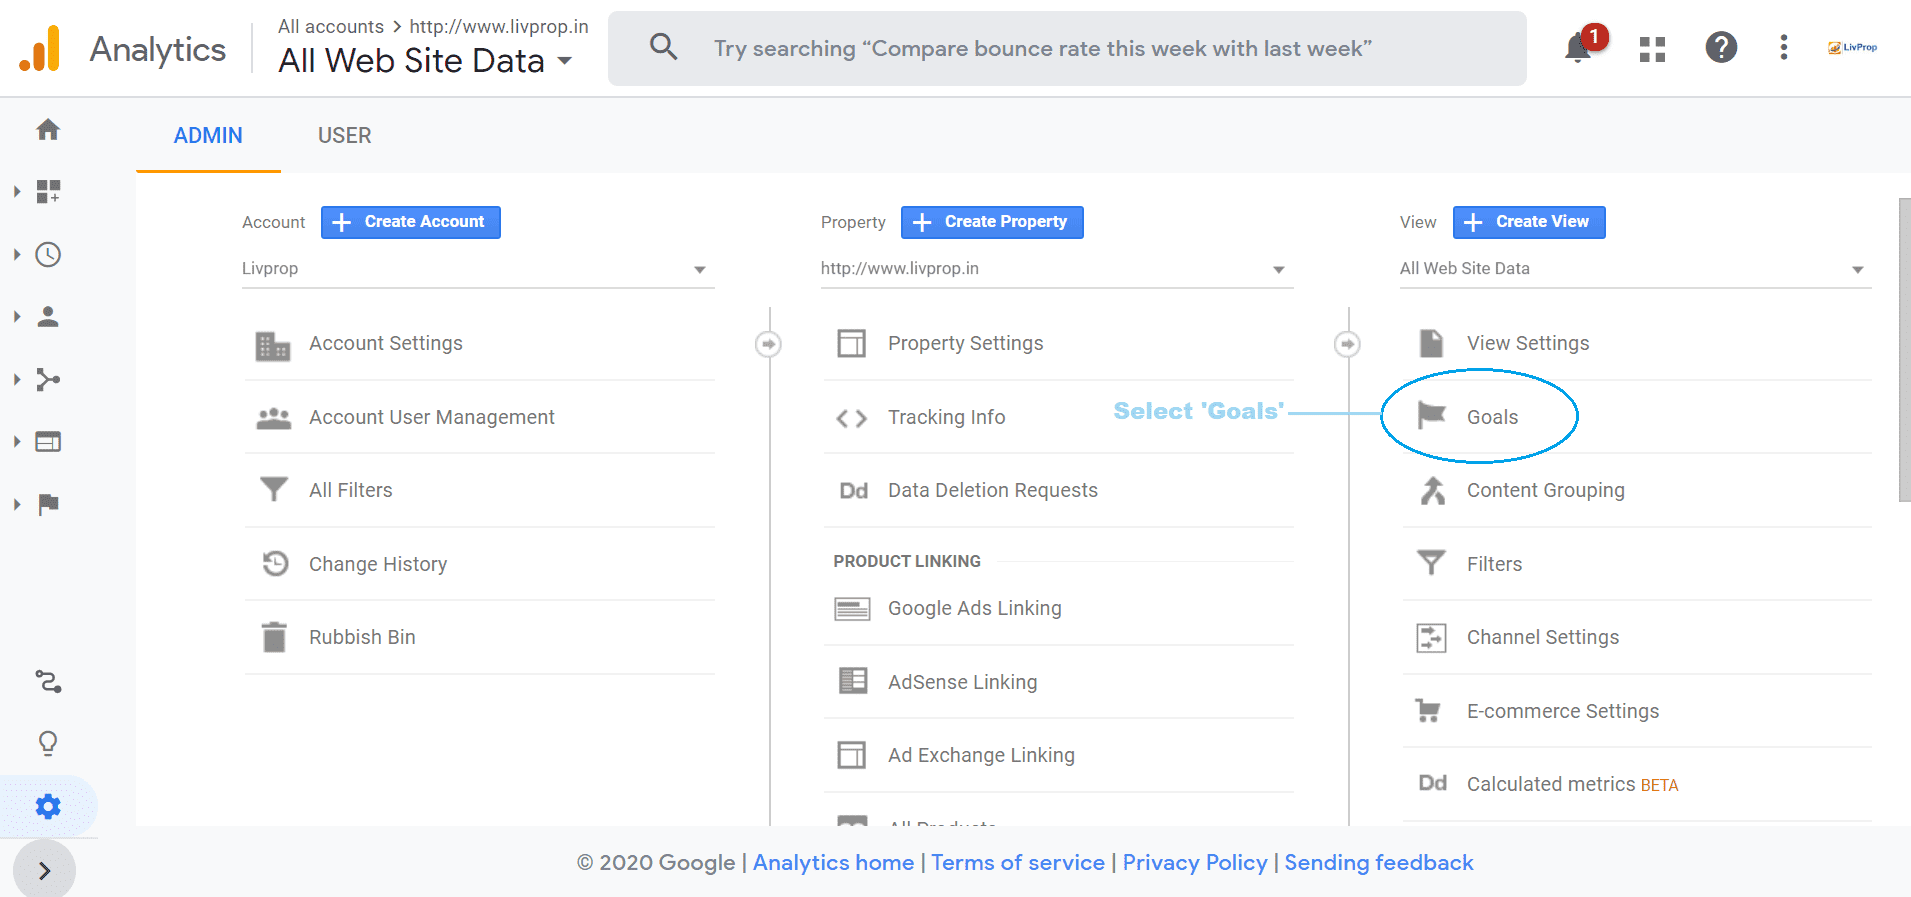Expand the Property dropdown http://www.livprop.in
The height and width of the screenshot is (897, 1911).
tap(1056, 269)
